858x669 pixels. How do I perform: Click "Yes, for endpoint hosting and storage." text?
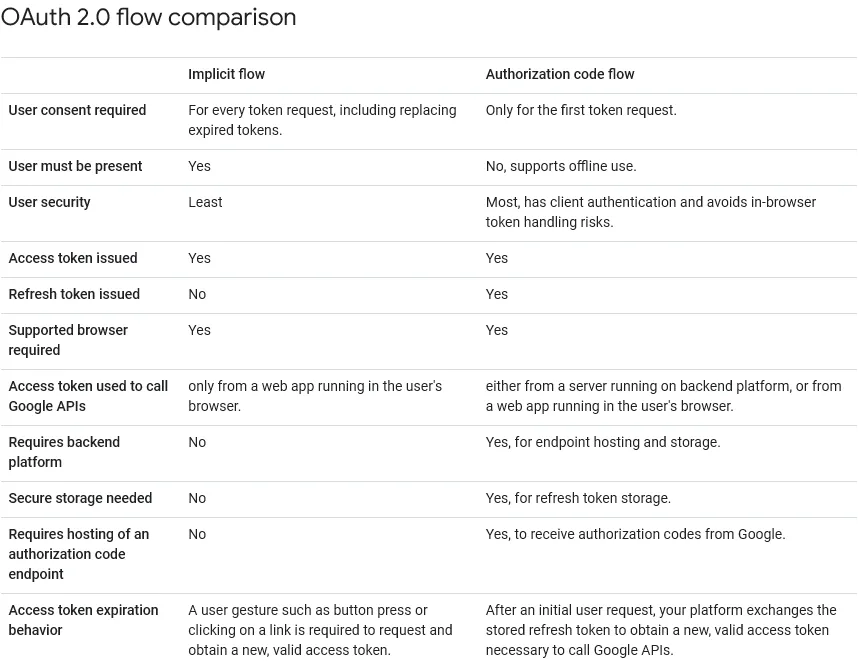603,442
